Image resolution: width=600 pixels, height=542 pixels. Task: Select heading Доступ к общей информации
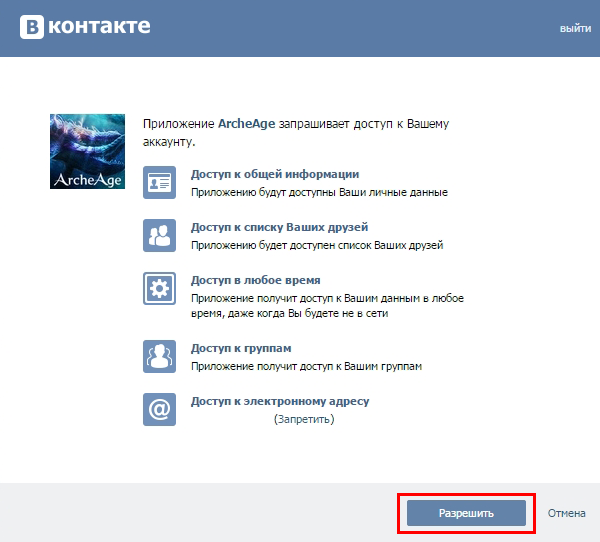click(275, 174)
